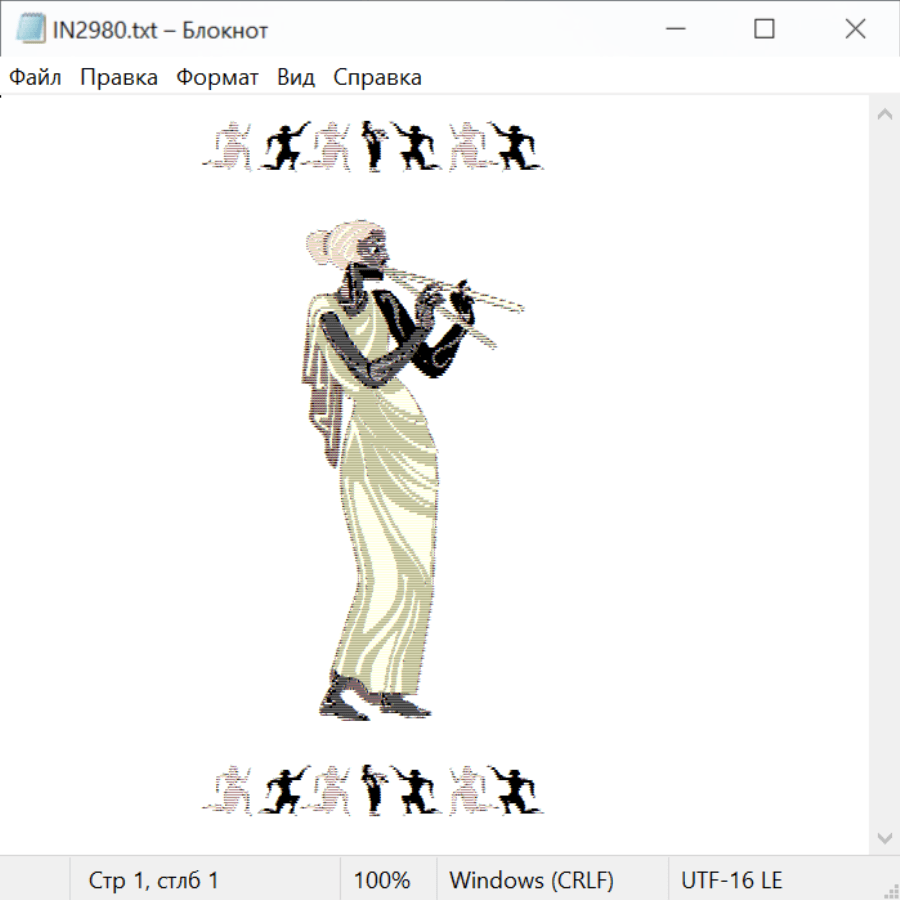Click the 100% zoom indicator

click(382, 880)
